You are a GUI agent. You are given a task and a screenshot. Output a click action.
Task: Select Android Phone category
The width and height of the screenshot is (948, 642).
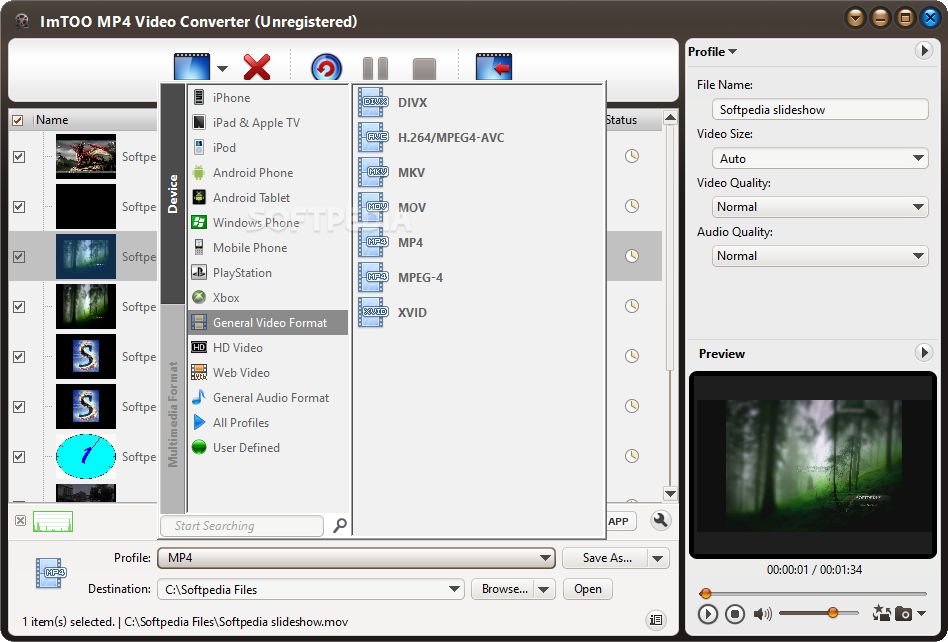coord(268,173)
